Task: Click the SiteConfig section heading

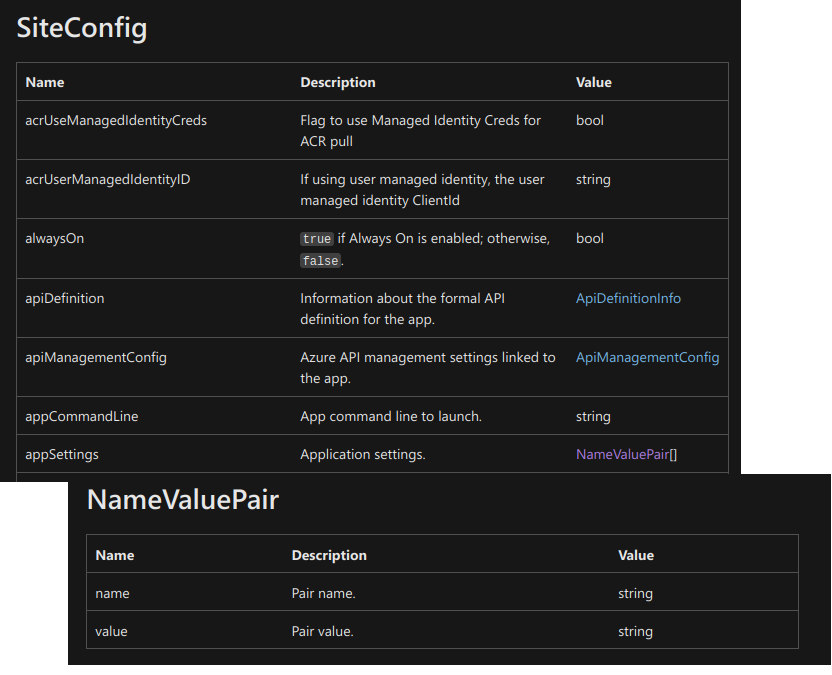Action: (x=81, y=28)
